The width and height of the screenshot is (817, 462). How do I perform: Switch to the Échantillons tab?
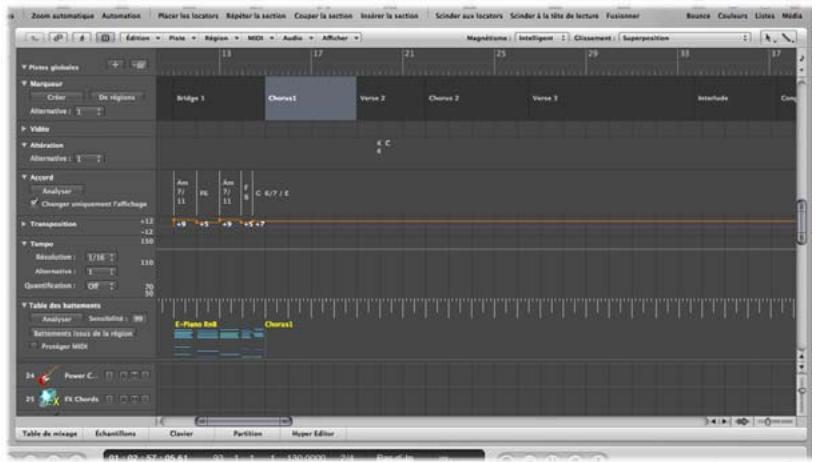(115, 433)
